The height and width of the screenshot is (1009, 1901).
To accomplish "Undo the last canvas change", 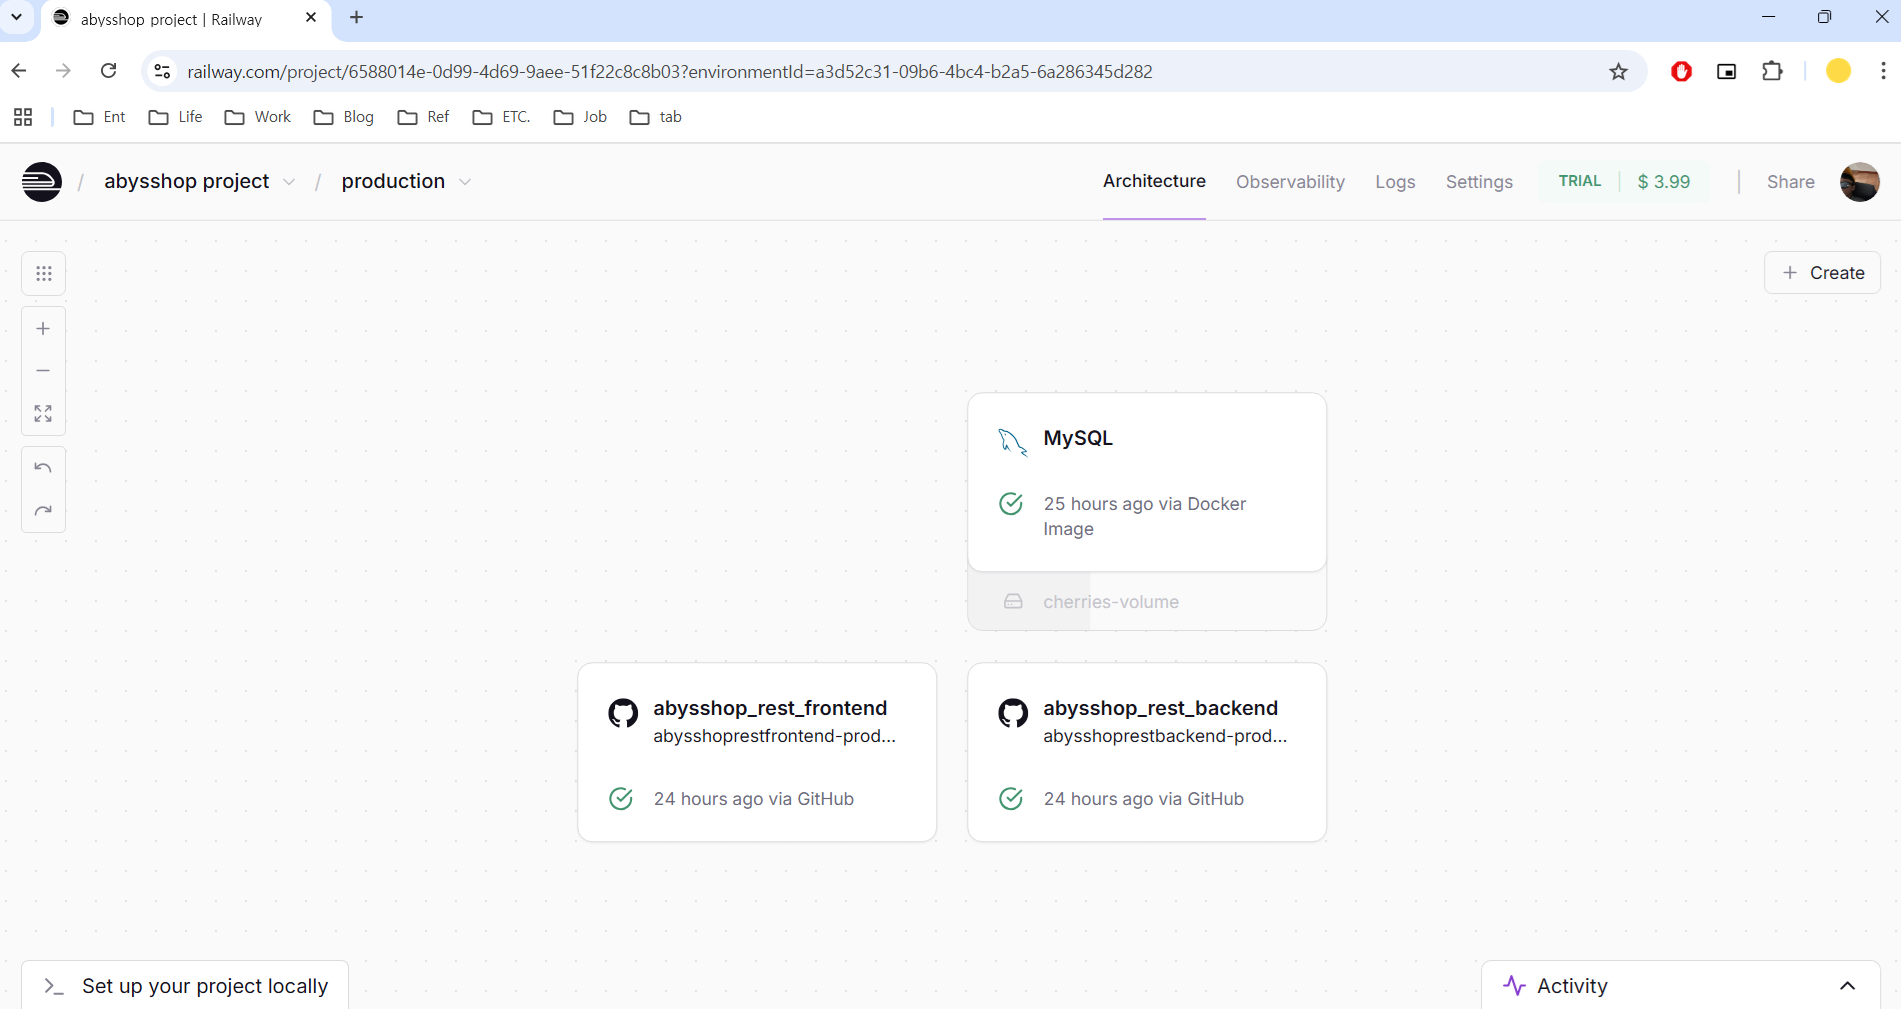I will 43,468.
